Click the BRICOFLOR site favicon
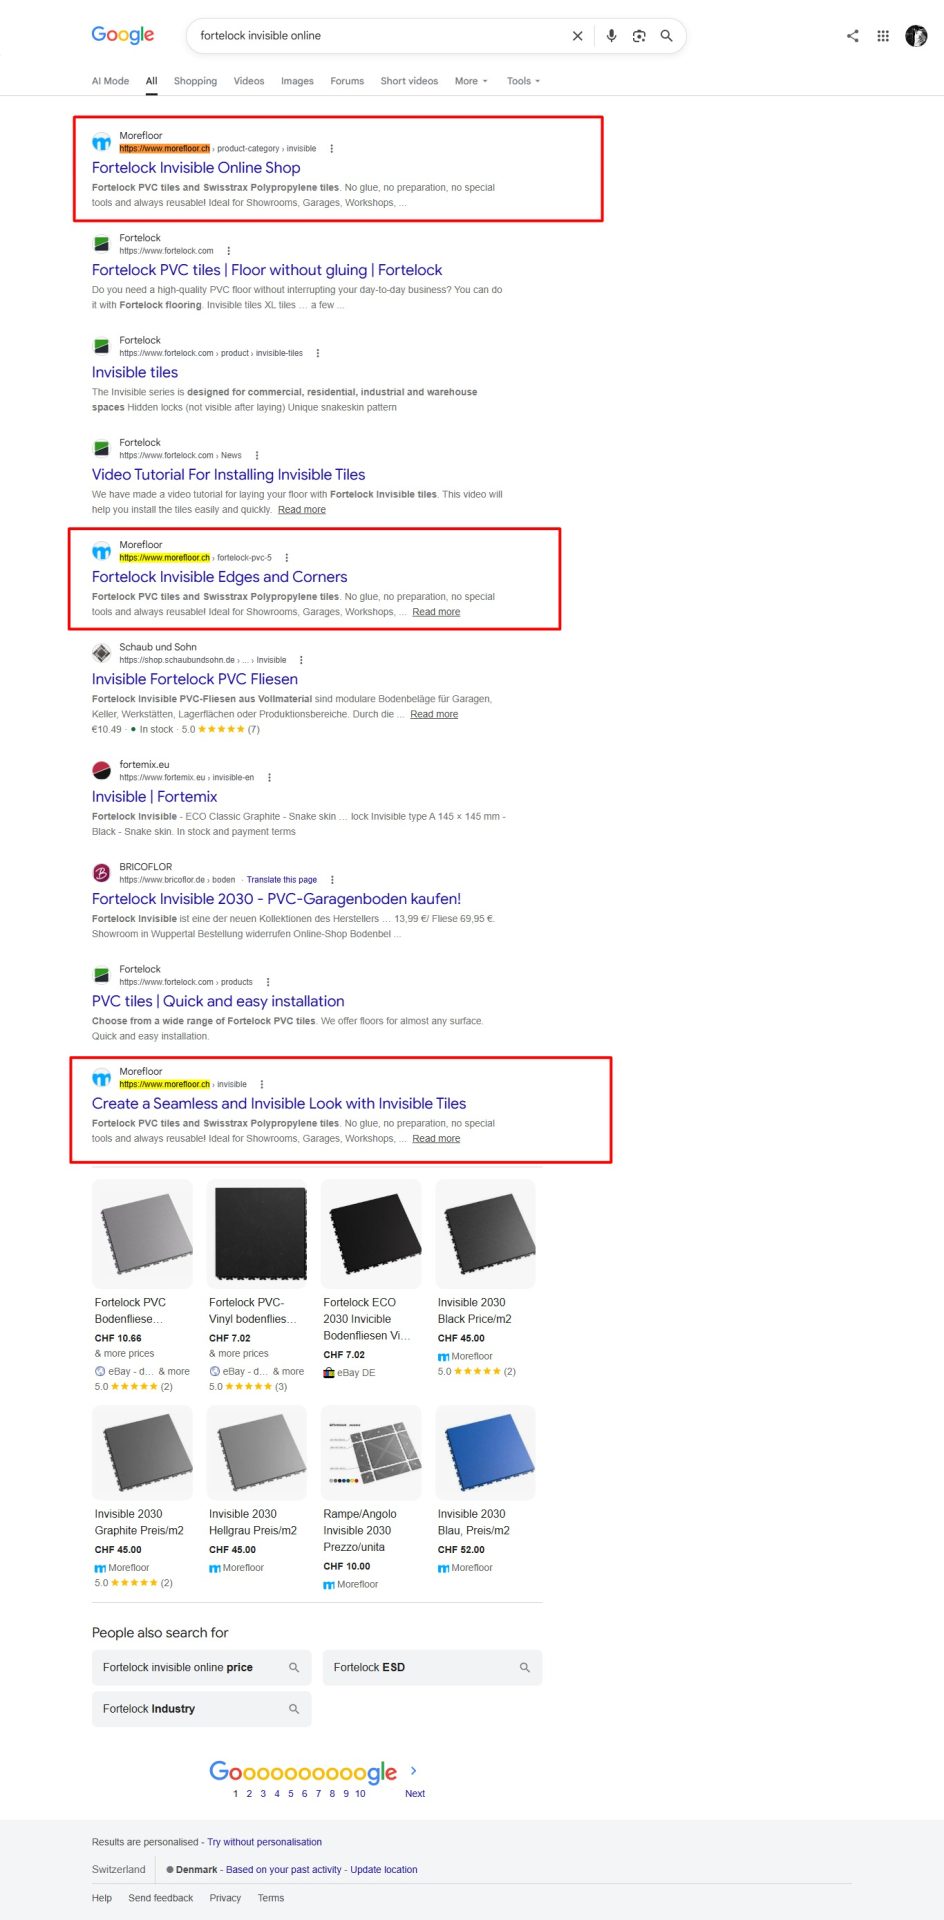 [x=102, y=873]
